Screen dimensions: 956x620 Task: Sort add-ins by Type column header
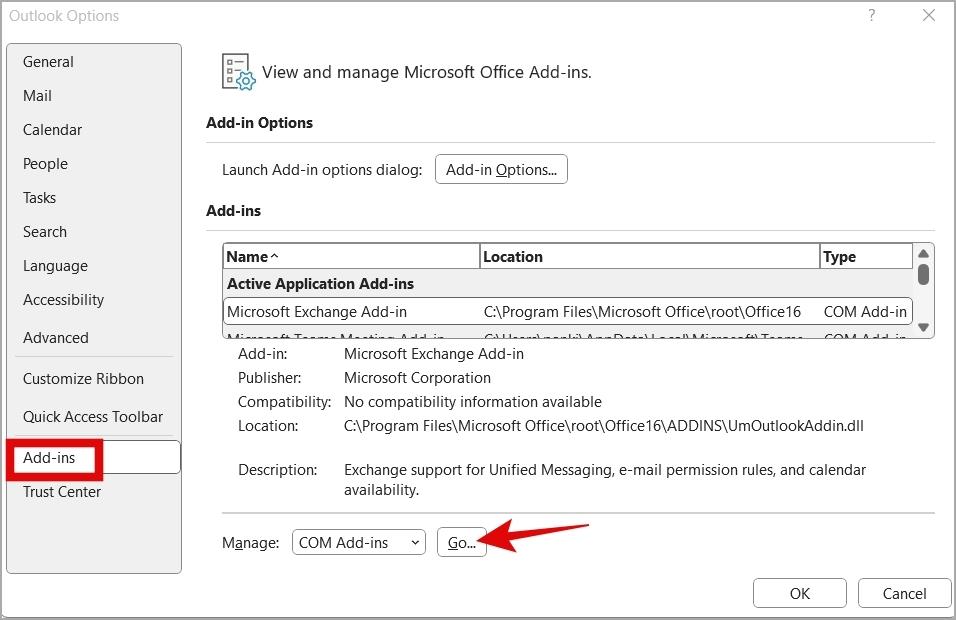point(866,257)
